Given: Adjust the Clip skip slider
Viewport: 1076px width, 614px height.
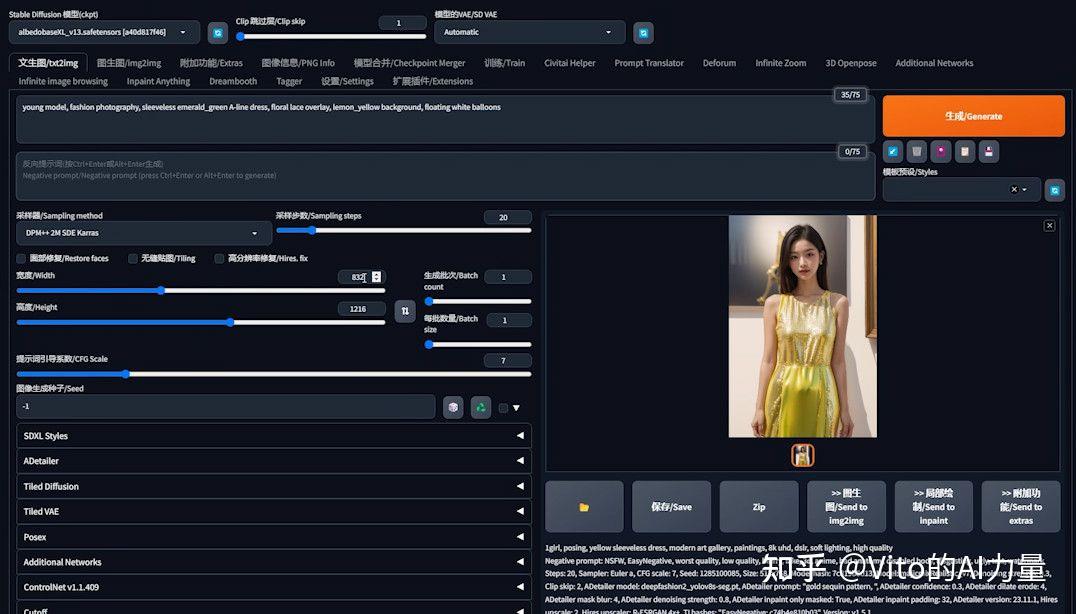Looking at the screenshot, I should point(331,36).
